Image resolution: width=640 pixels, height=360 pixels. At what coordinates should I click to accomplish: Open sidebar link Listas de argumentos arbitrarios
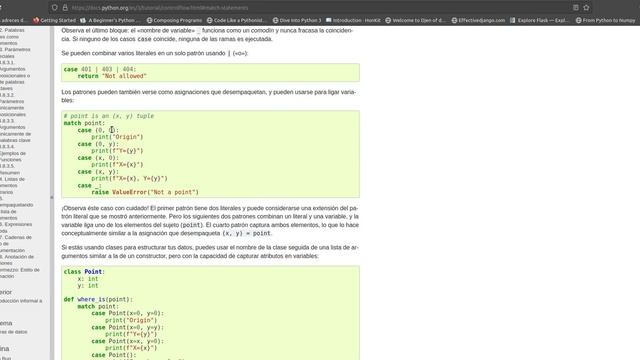pyautogui.click(x=12, y=185)
